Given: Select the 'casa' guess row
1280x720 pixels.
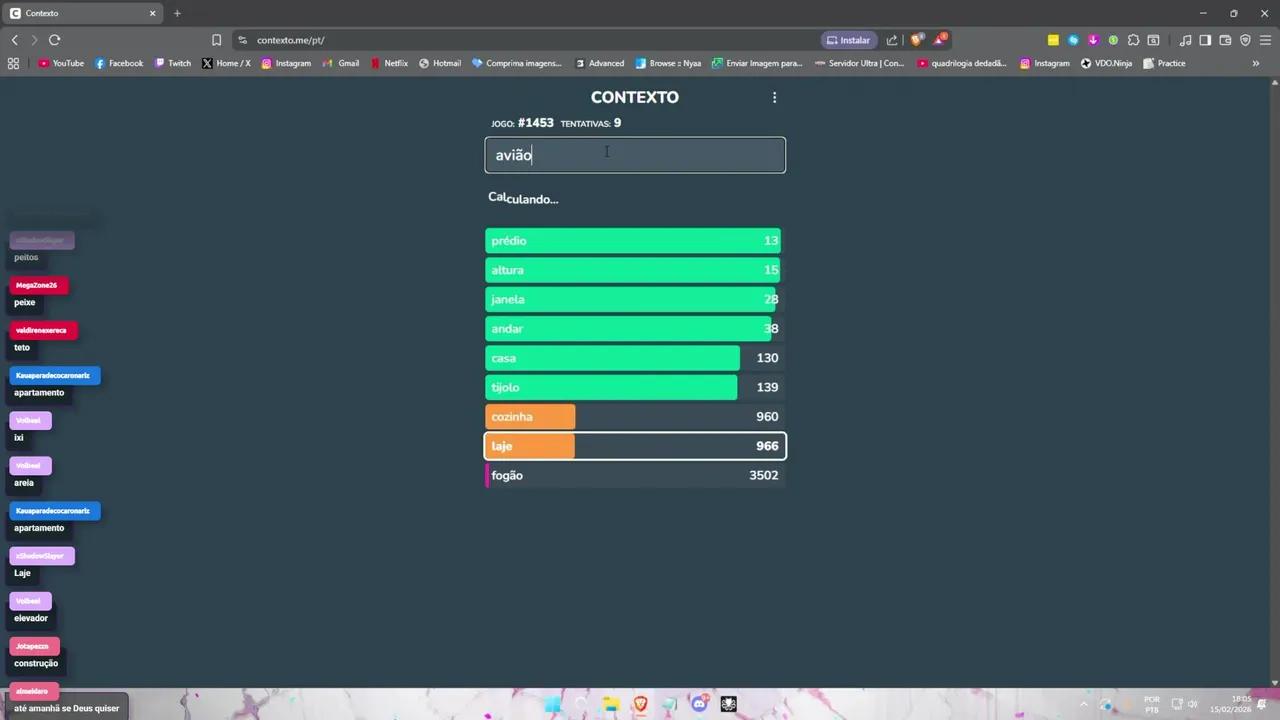Looking at the screenshot, I should [x=635, y=358].
